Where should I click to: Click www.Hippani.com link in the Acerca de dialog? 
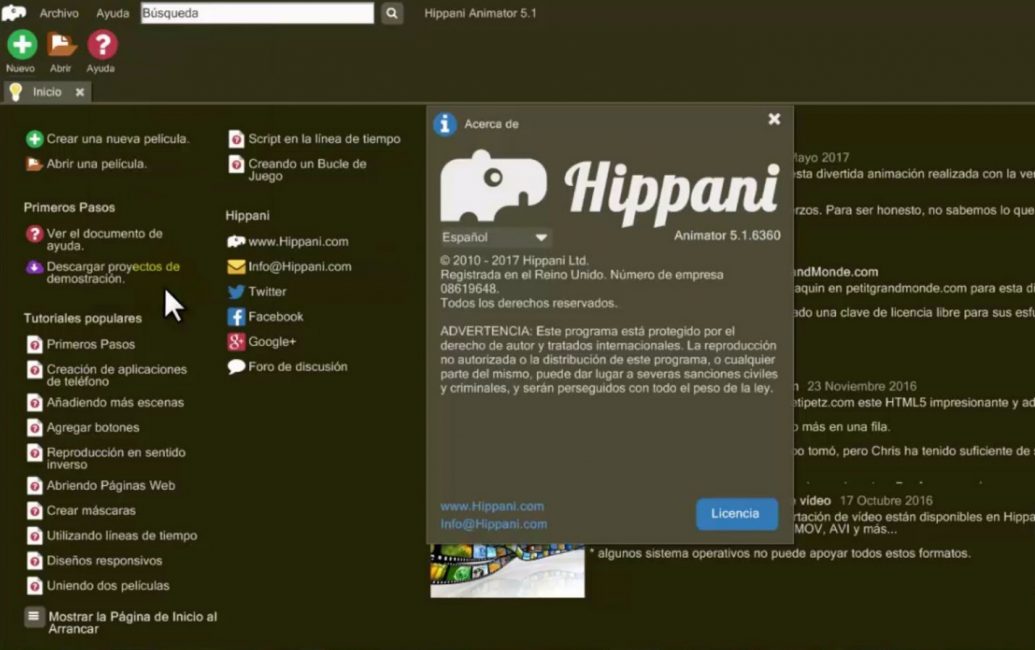pos(492,506)
